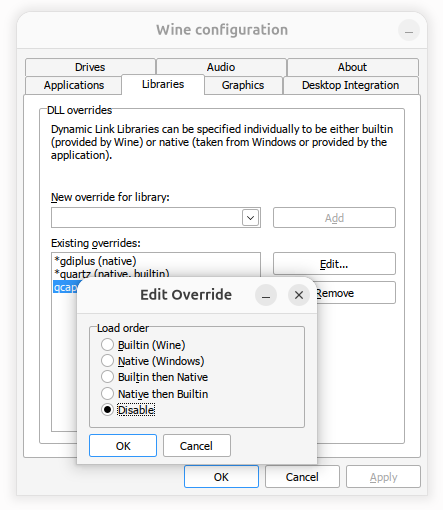Open the About tab

pyautogui.click(x=352, y=67)
